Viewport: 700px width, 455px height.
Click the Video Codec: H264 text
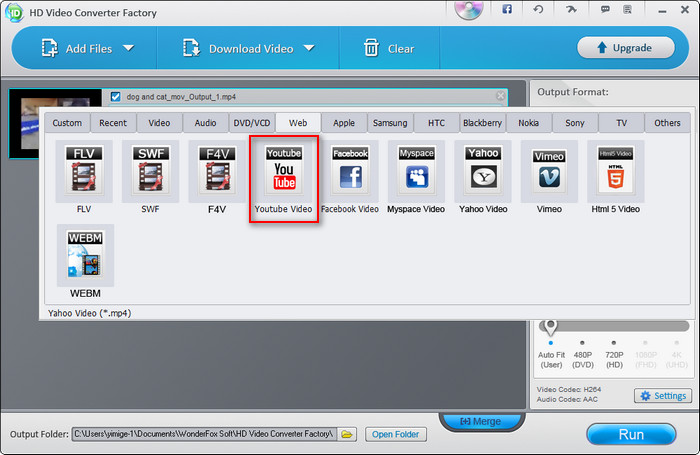(x=569, y=389)
